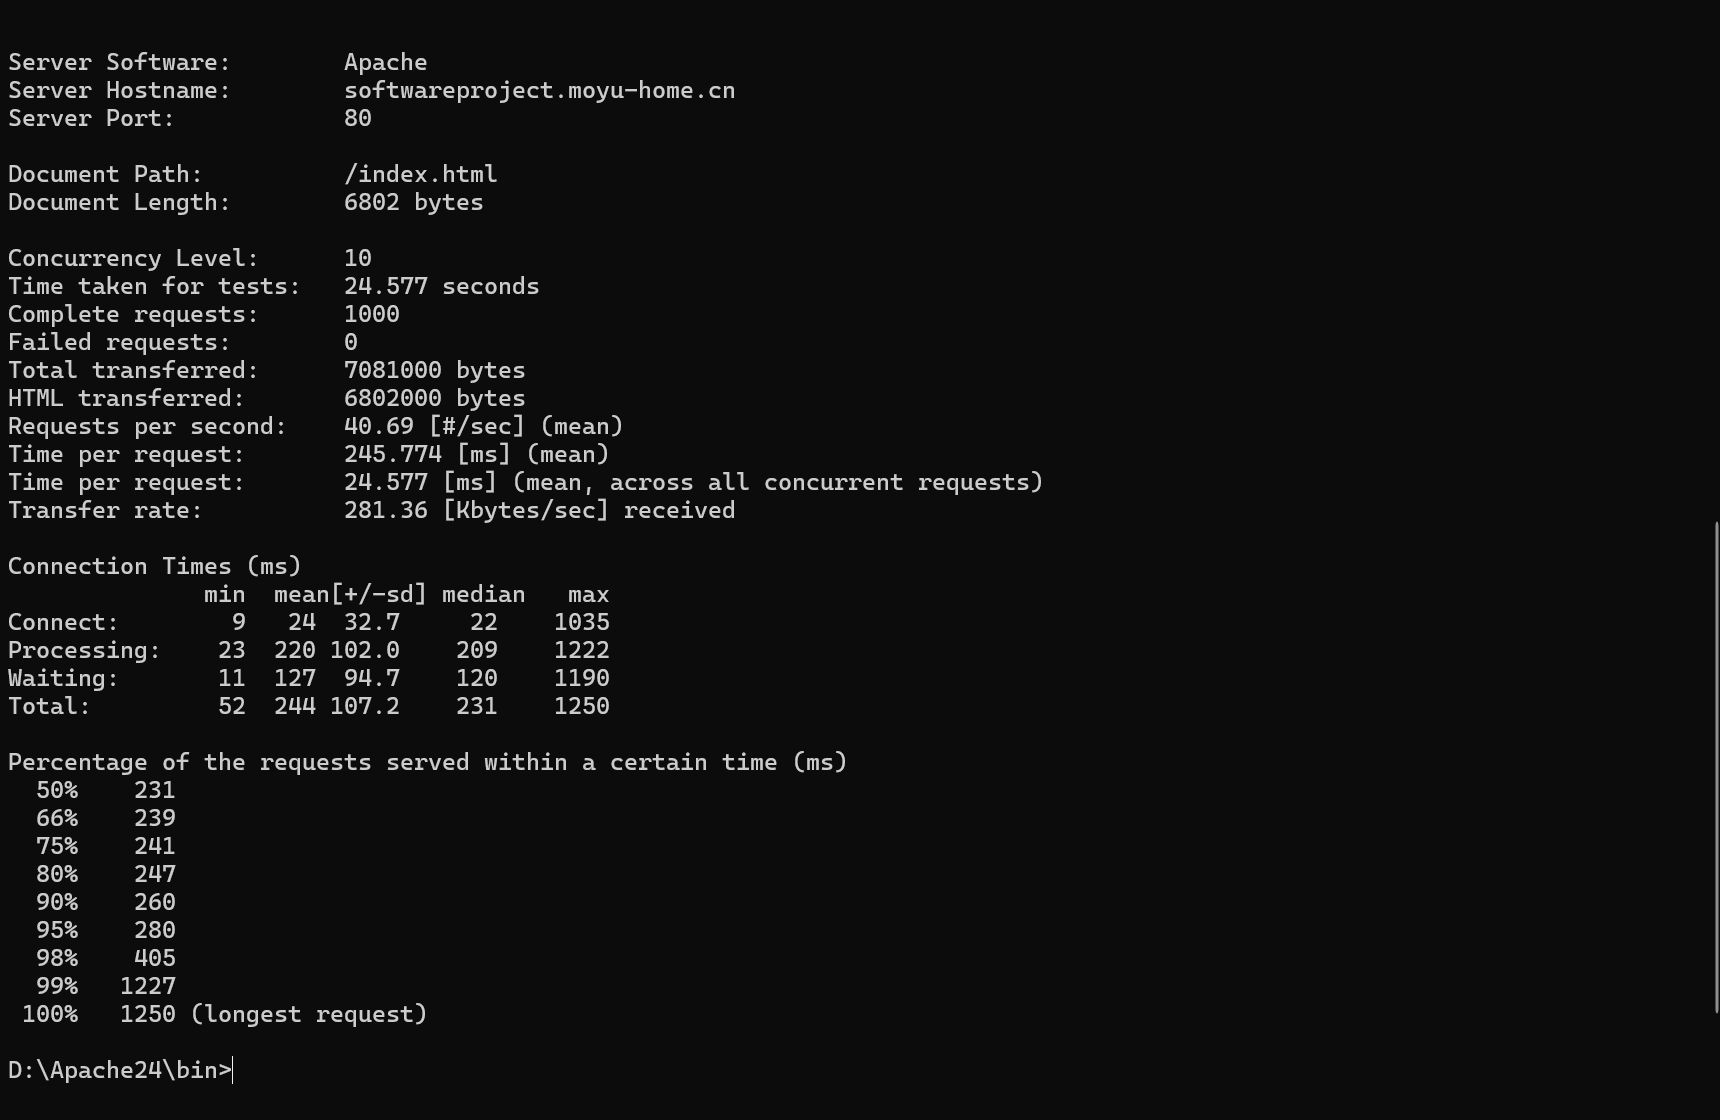Click the command prompt D:\Apache24\bin> line

120,1070
